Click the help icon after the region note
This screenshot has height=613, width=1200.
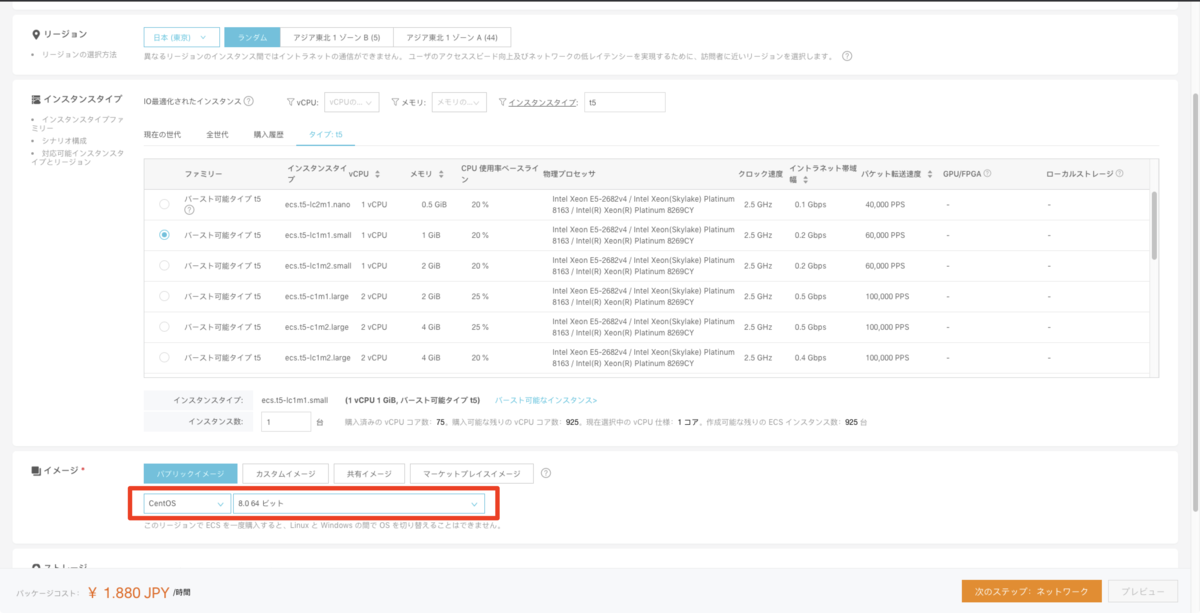click(x=847, y=56)
